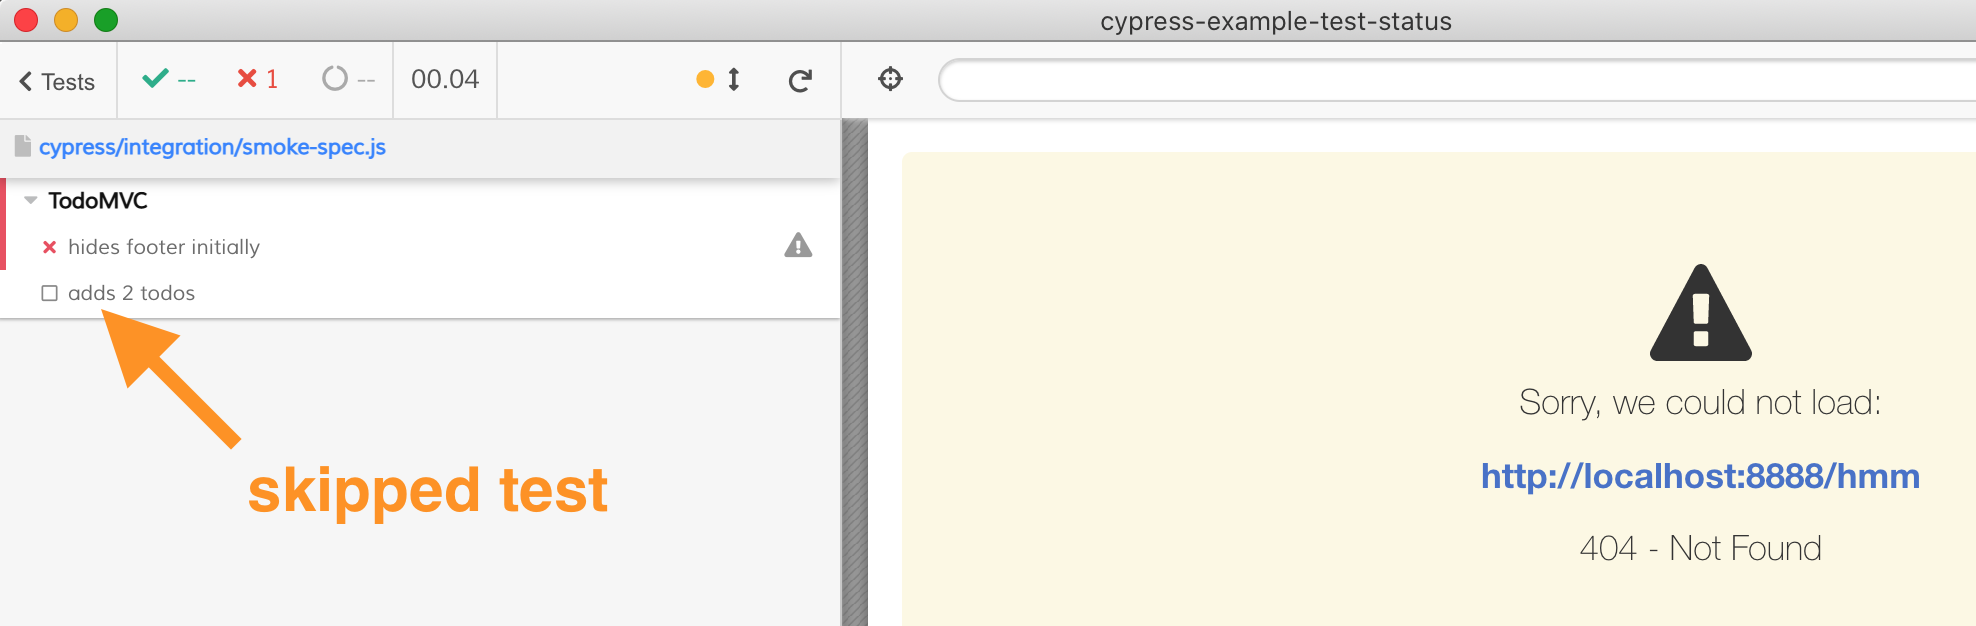Collapse the TodoMVC suite triangle
The height and width of the screenshot is (626, 1976).
[31, 201]
